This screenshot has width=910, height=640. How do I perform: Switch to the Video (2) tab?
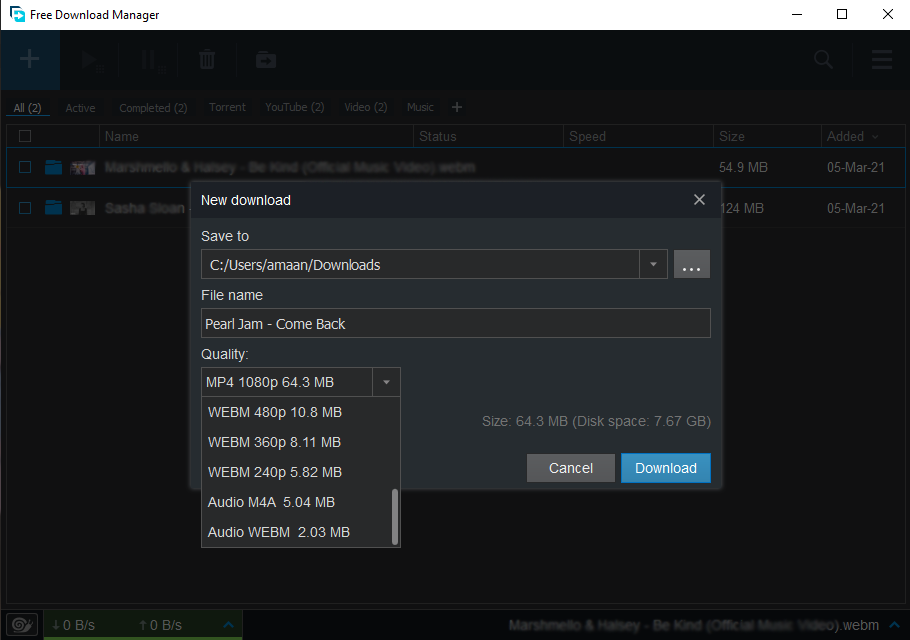tap(366, 107)
